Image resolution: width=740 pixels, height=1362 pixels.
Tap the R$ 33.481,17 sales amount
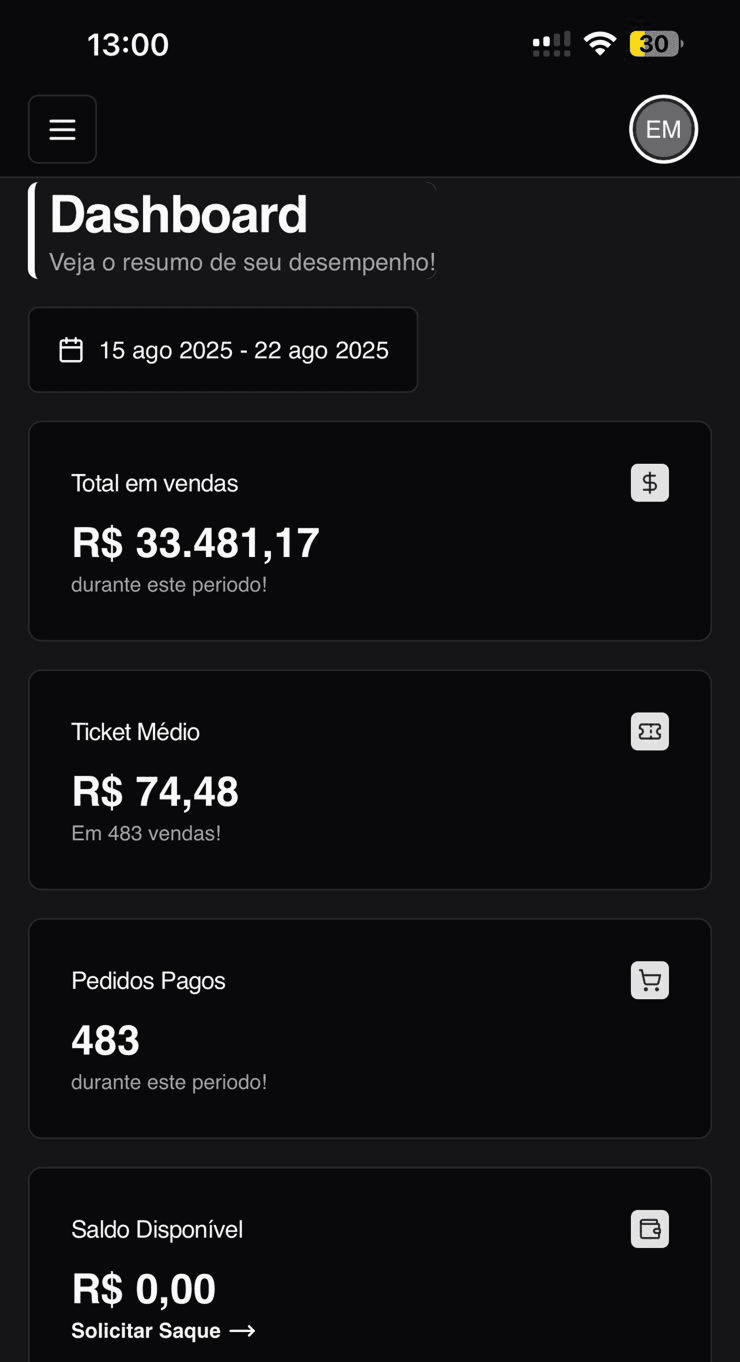[x=196, y=543]
